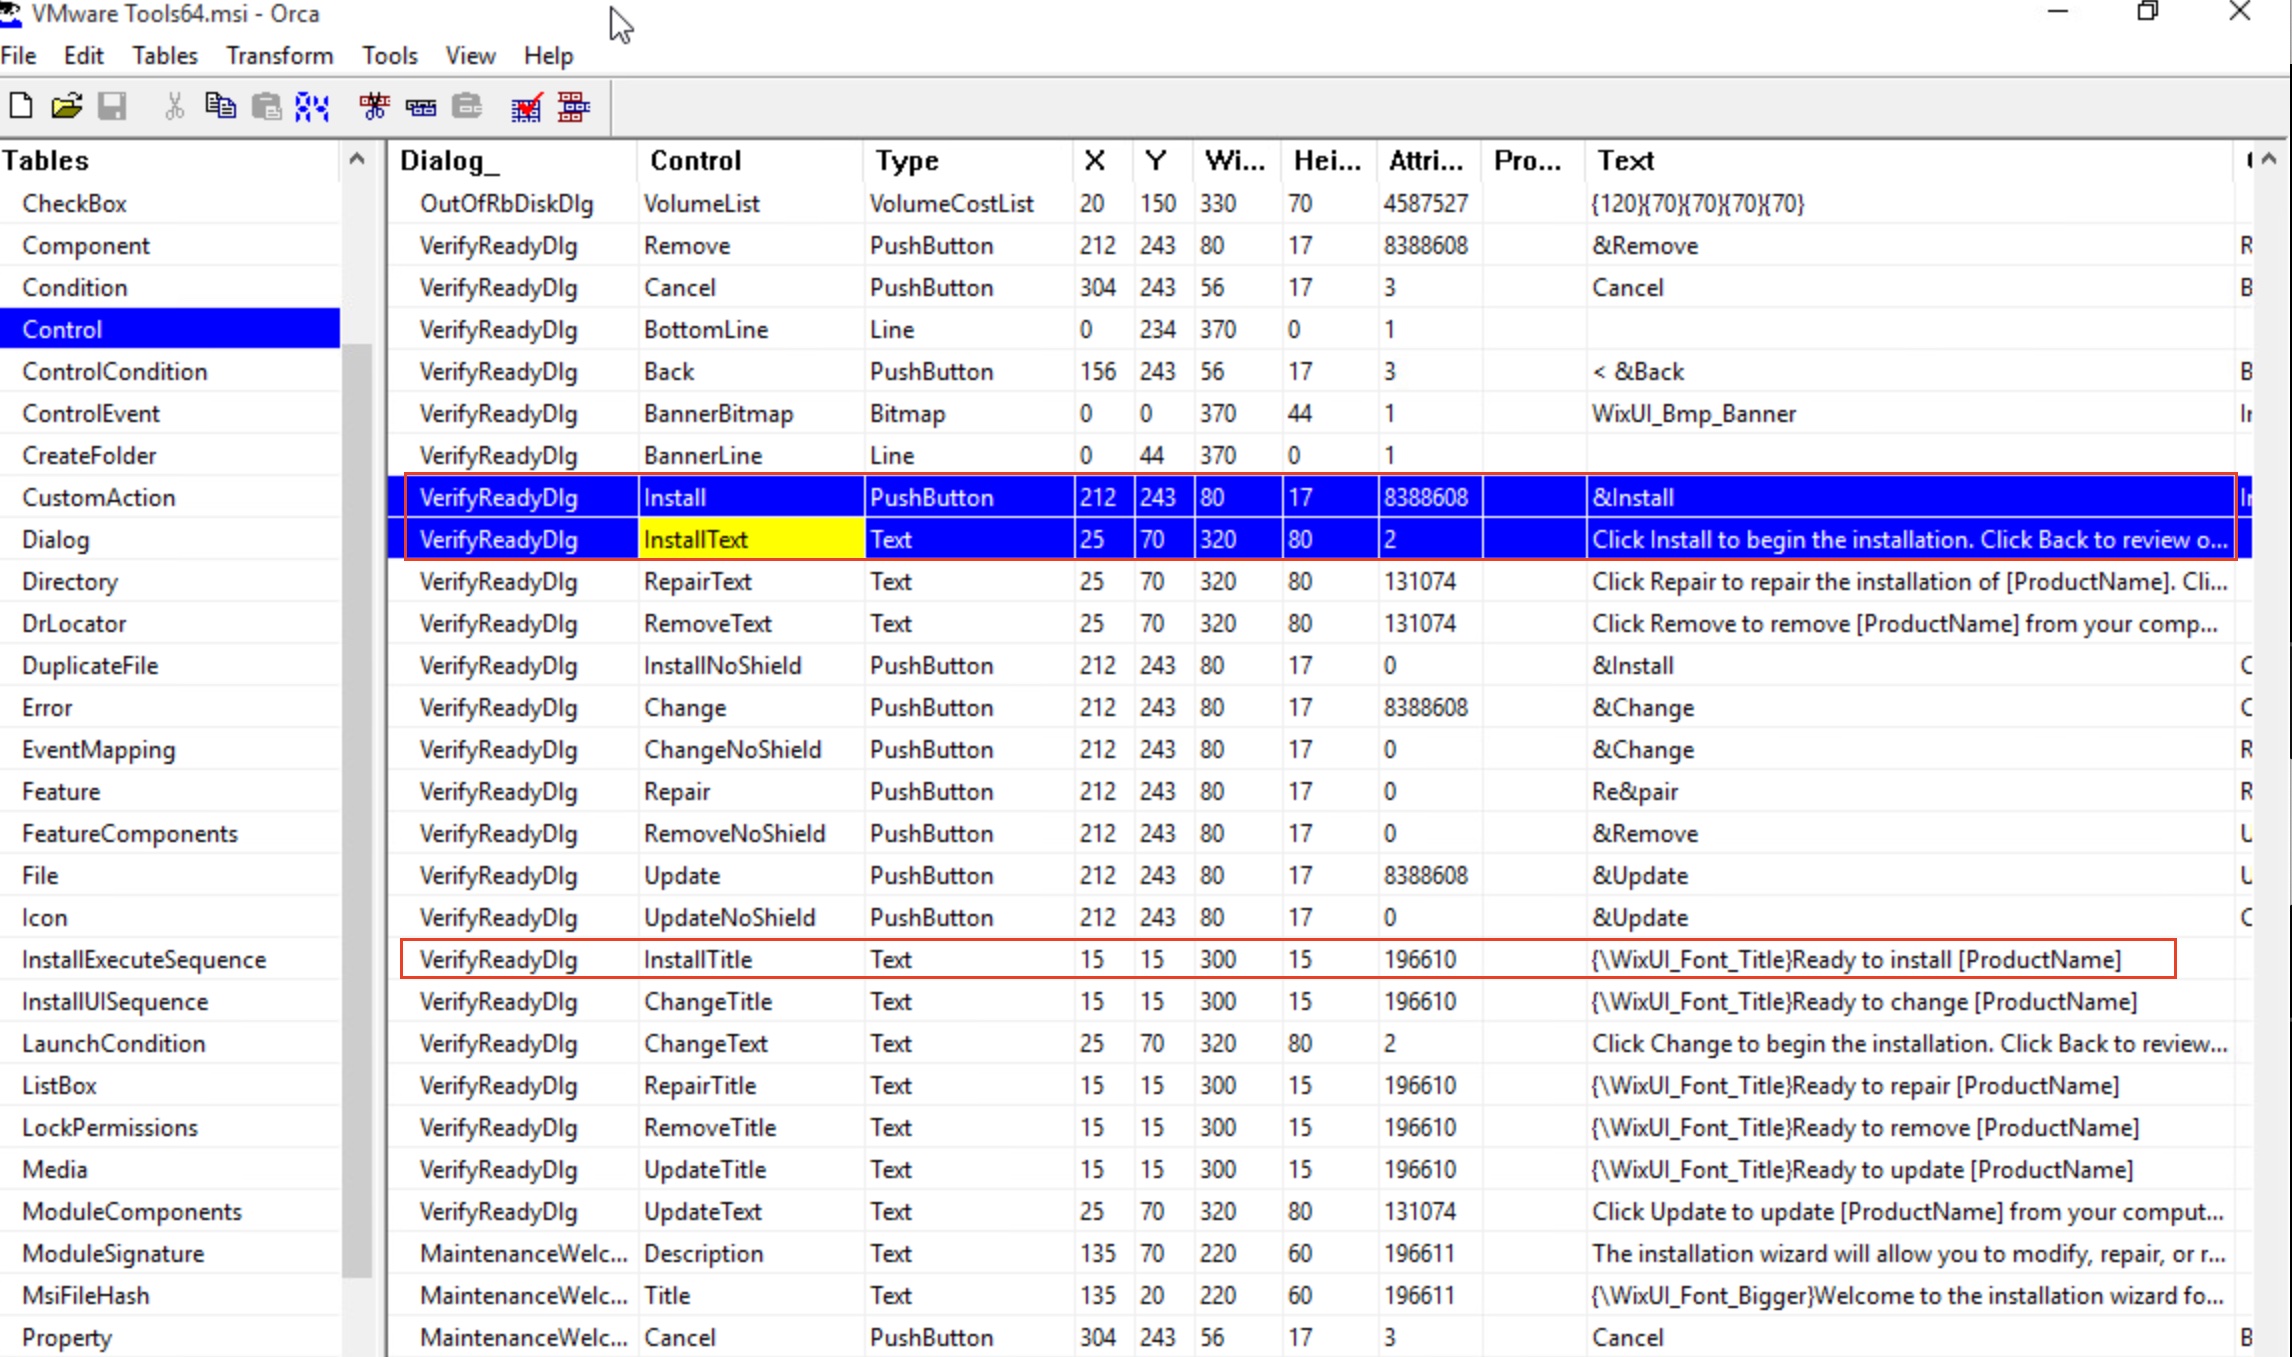Open the Transform menu
Screen dimensions: 2292x1357
click(x=279, y=55)
